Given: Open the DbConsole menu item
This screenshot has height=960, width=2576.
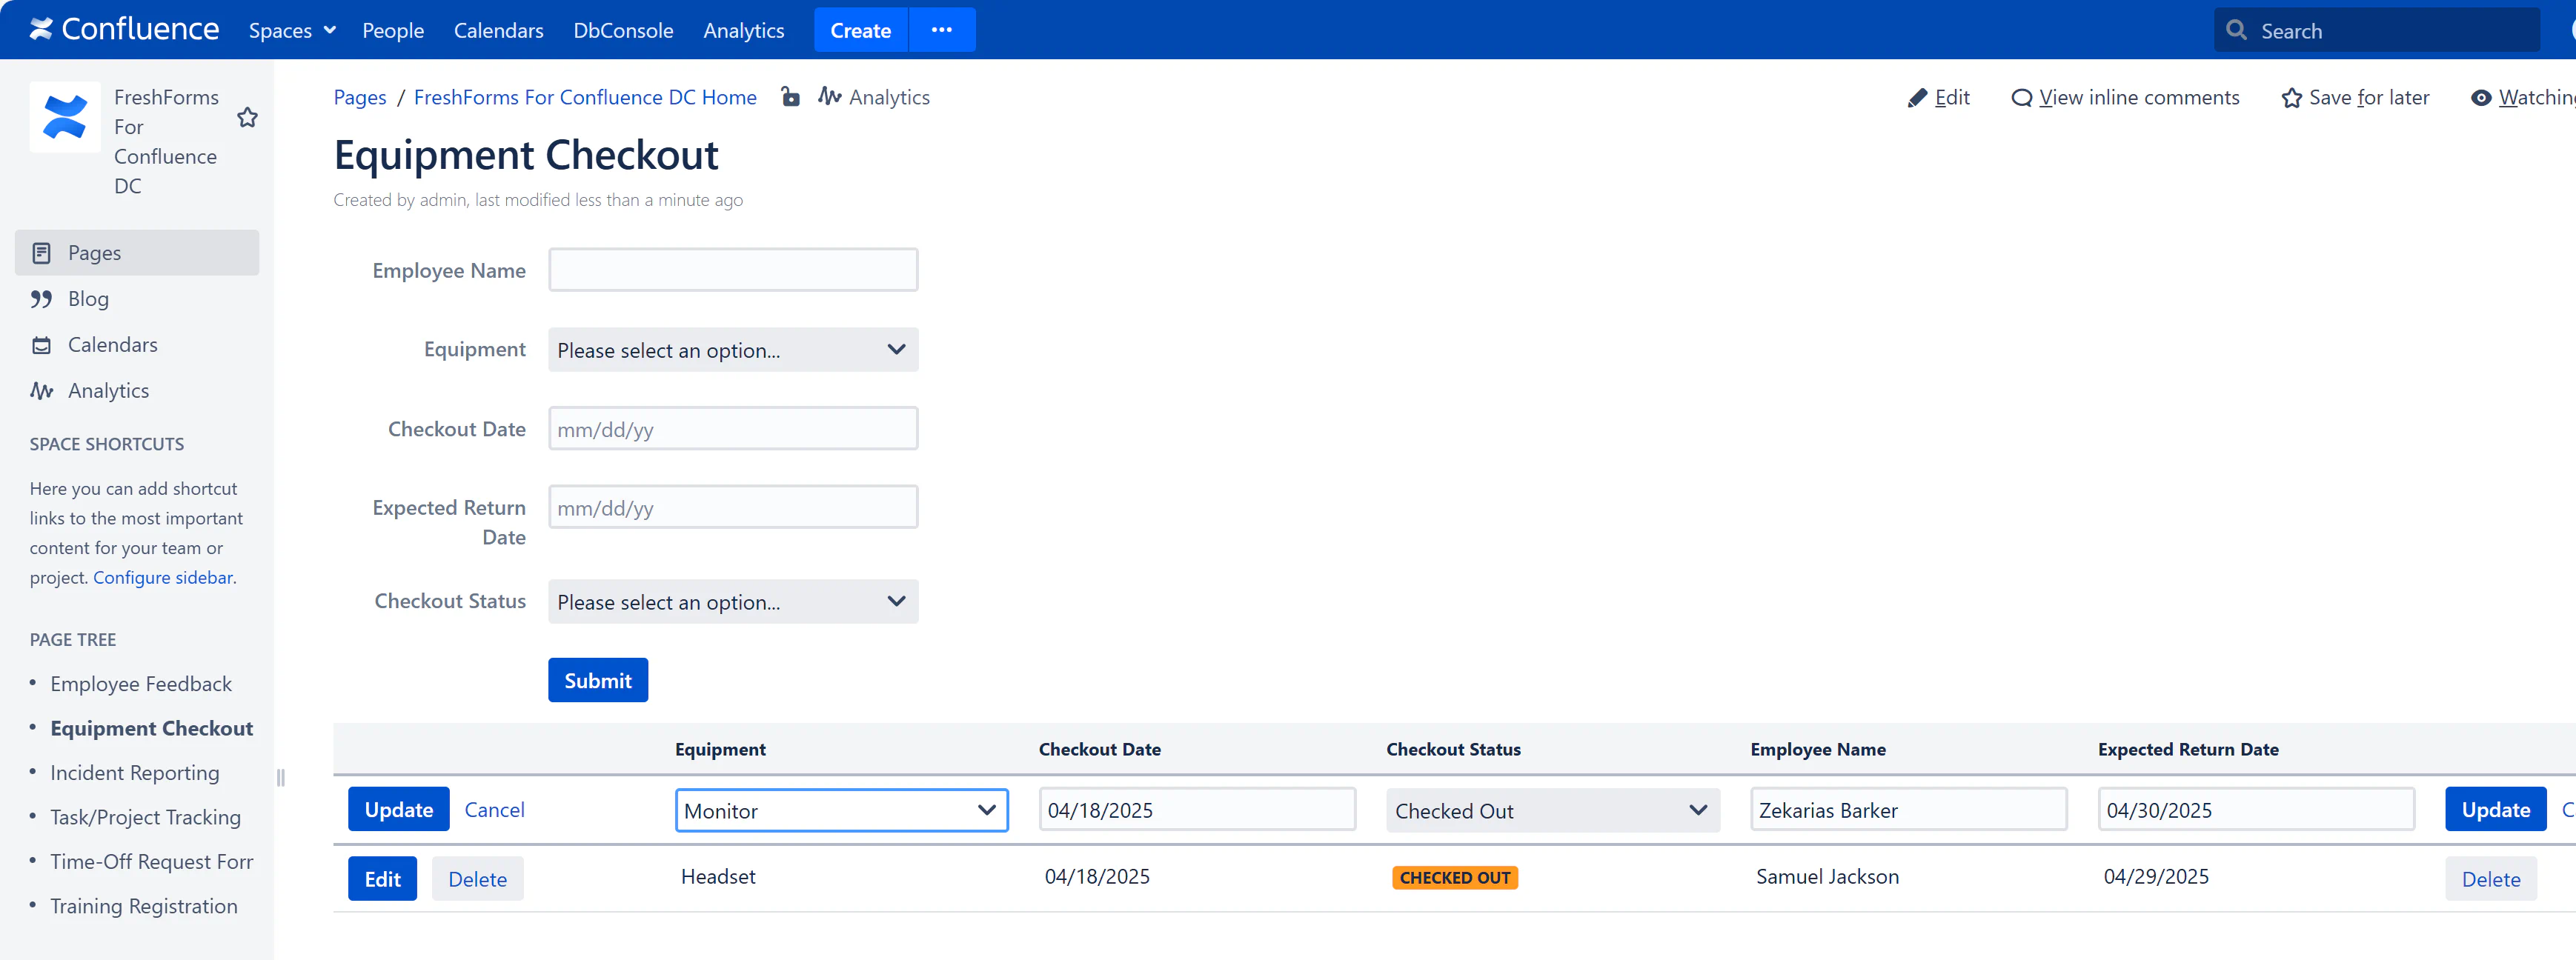Looking at the screenshot, I should click(623, 30).
